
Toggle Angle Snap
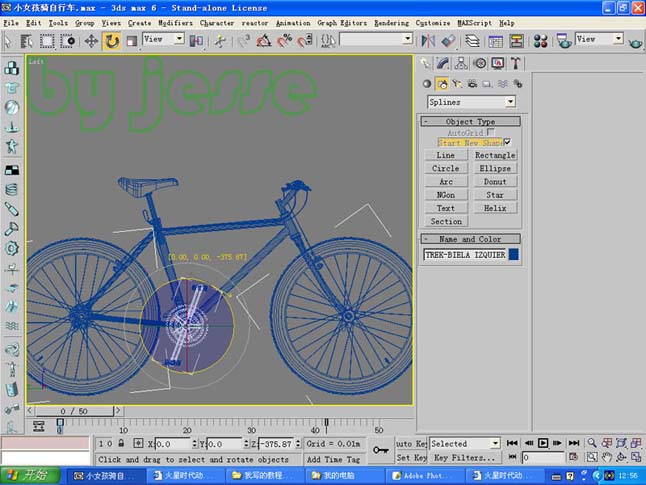[x=264, y=41]
